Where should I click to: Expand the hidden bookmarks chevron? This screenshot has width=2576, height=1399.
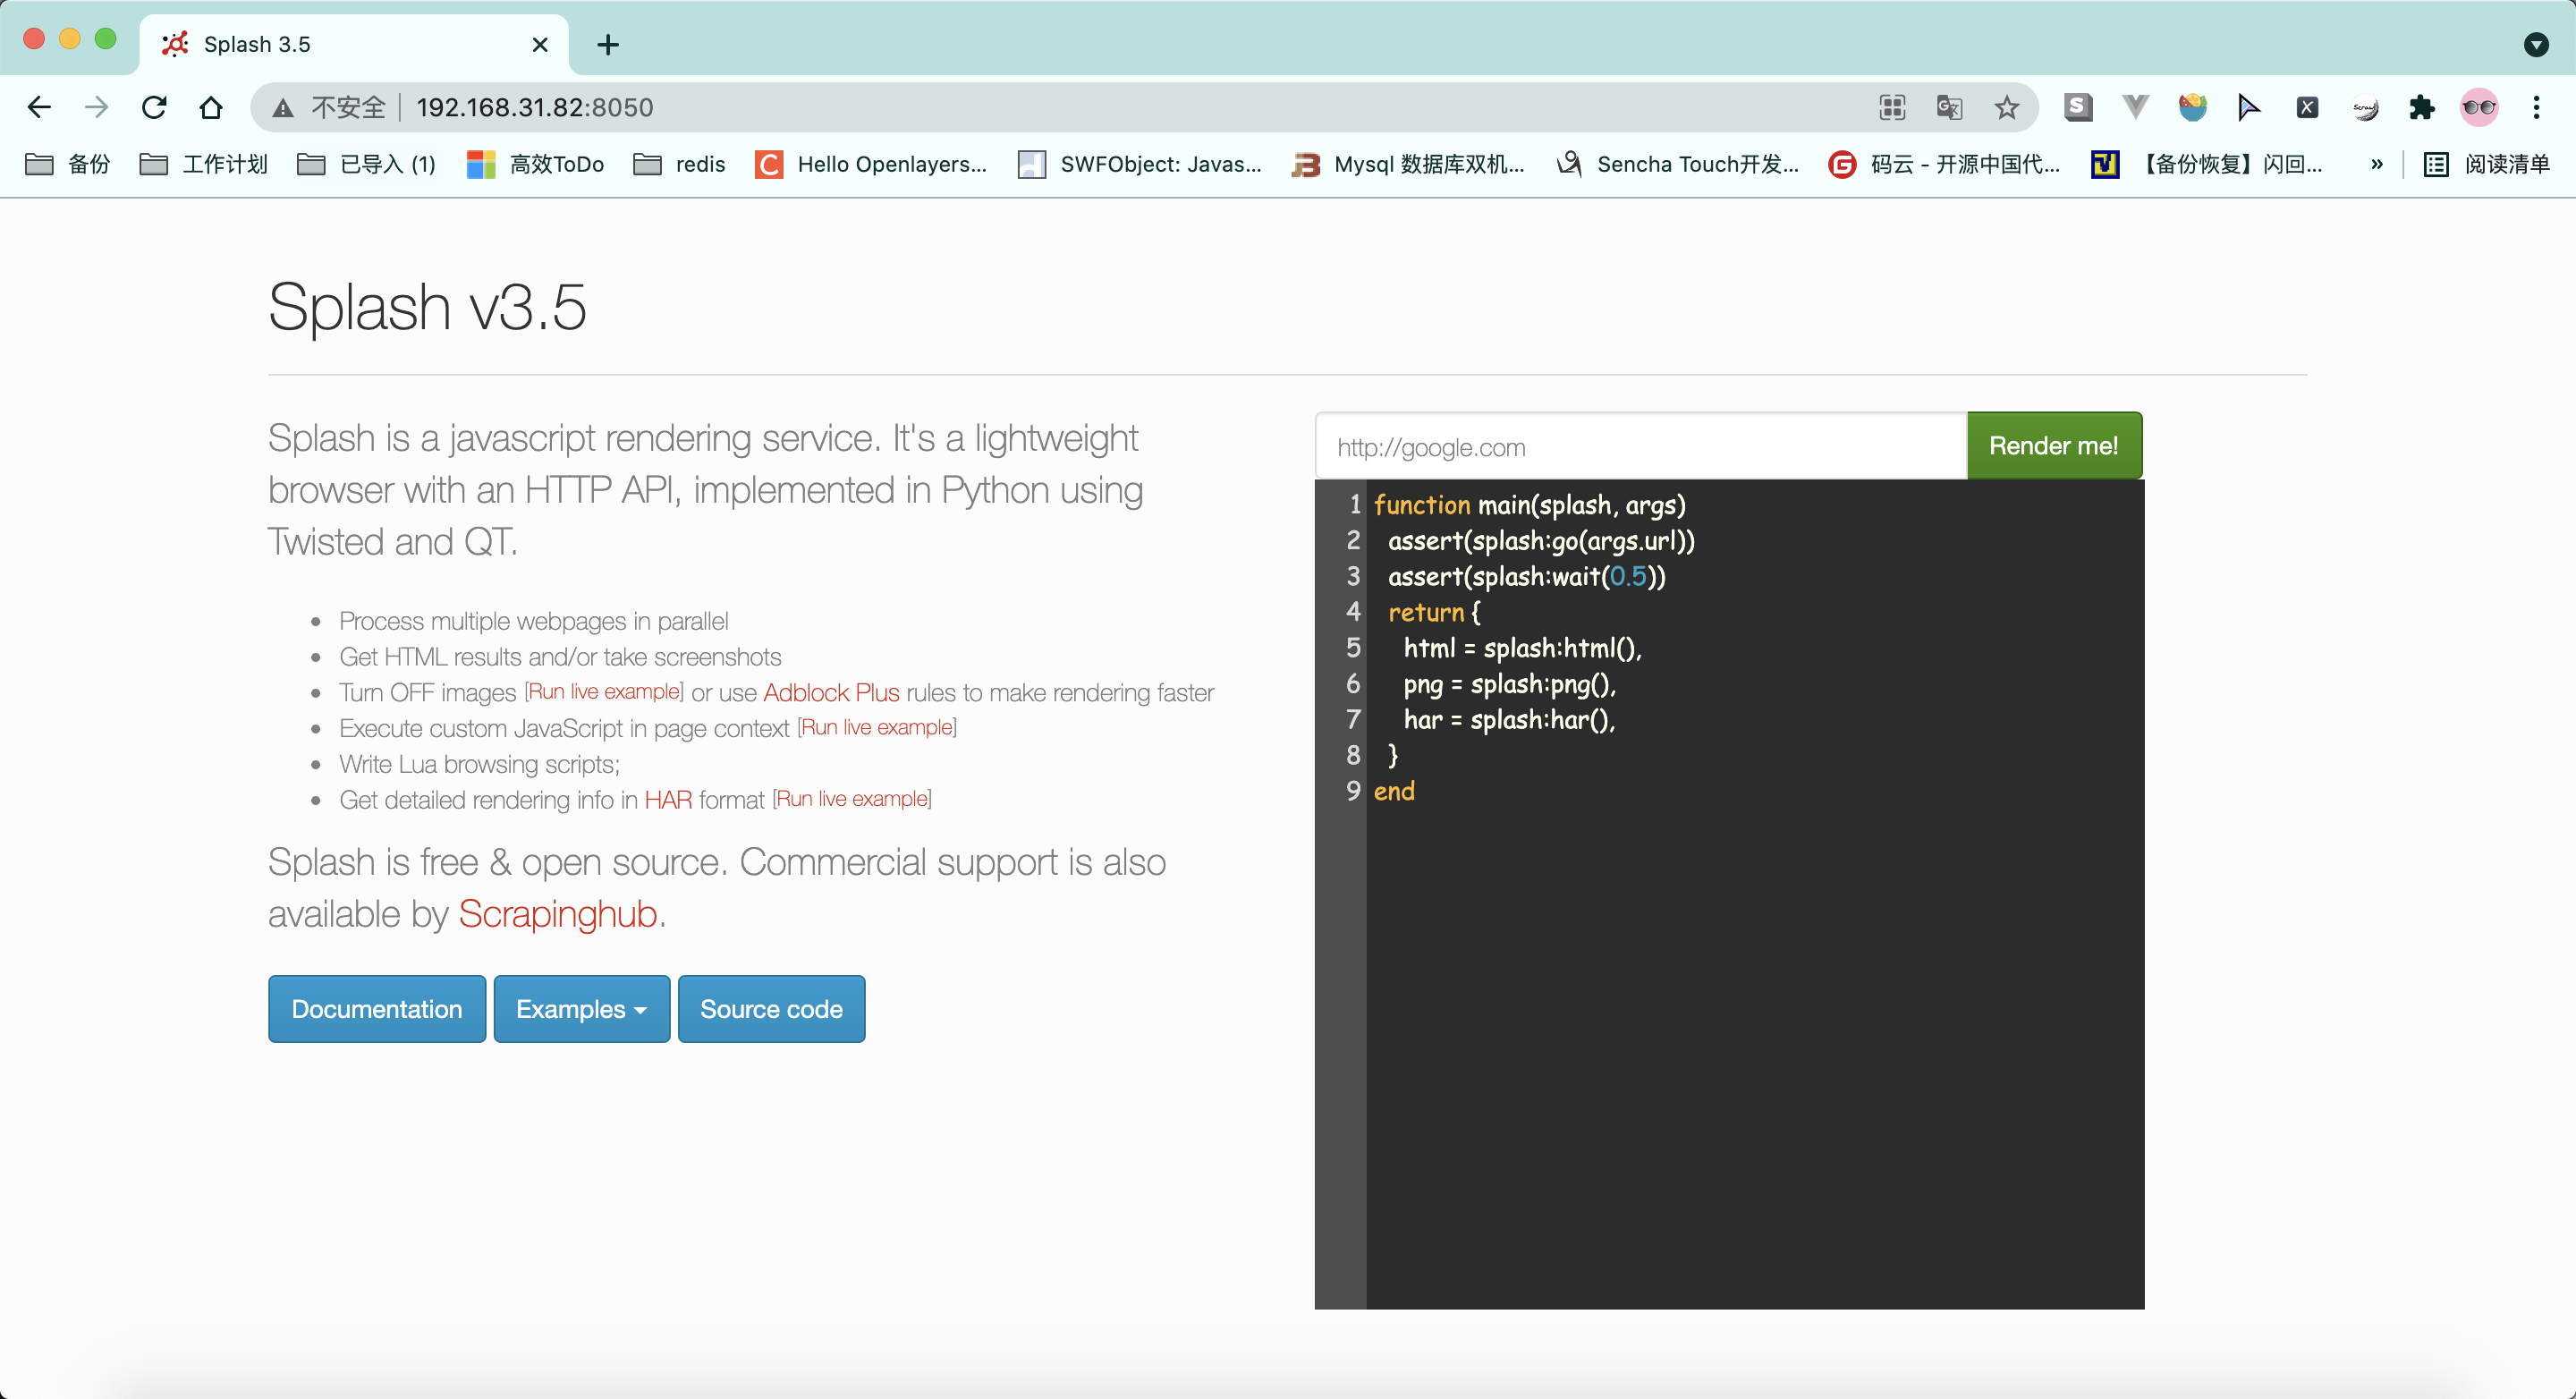(x=2377, y=164)
